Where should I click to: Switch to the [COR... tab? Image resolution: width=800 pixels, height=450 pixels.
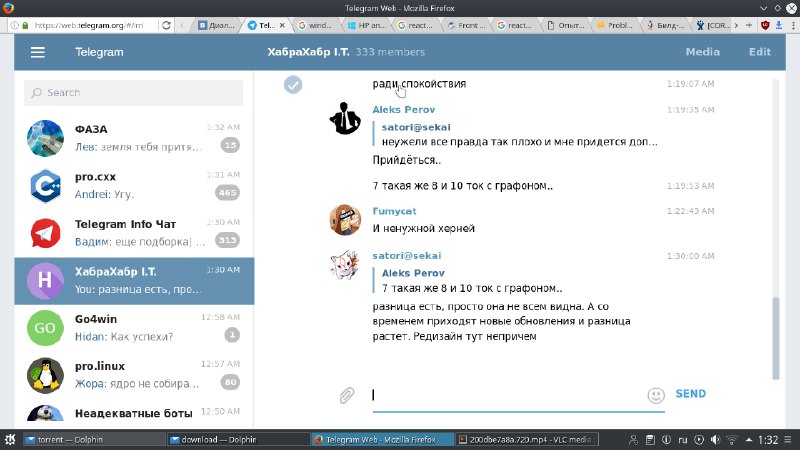pyautogui.click(x=713, y=25)
